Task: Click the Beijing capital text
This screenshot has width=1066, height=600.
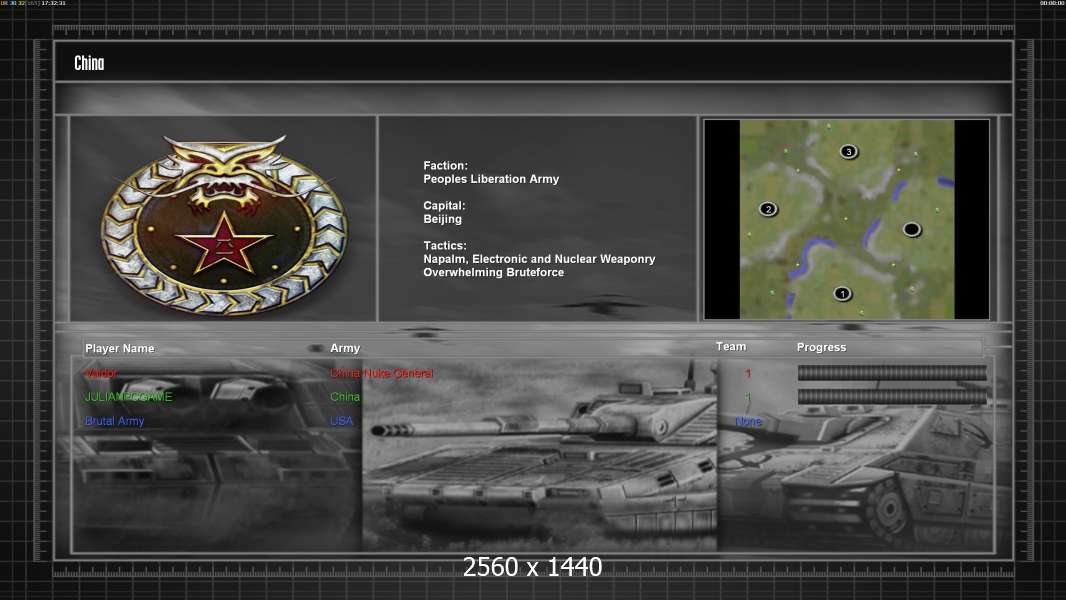Action: (x=443, y=219)
